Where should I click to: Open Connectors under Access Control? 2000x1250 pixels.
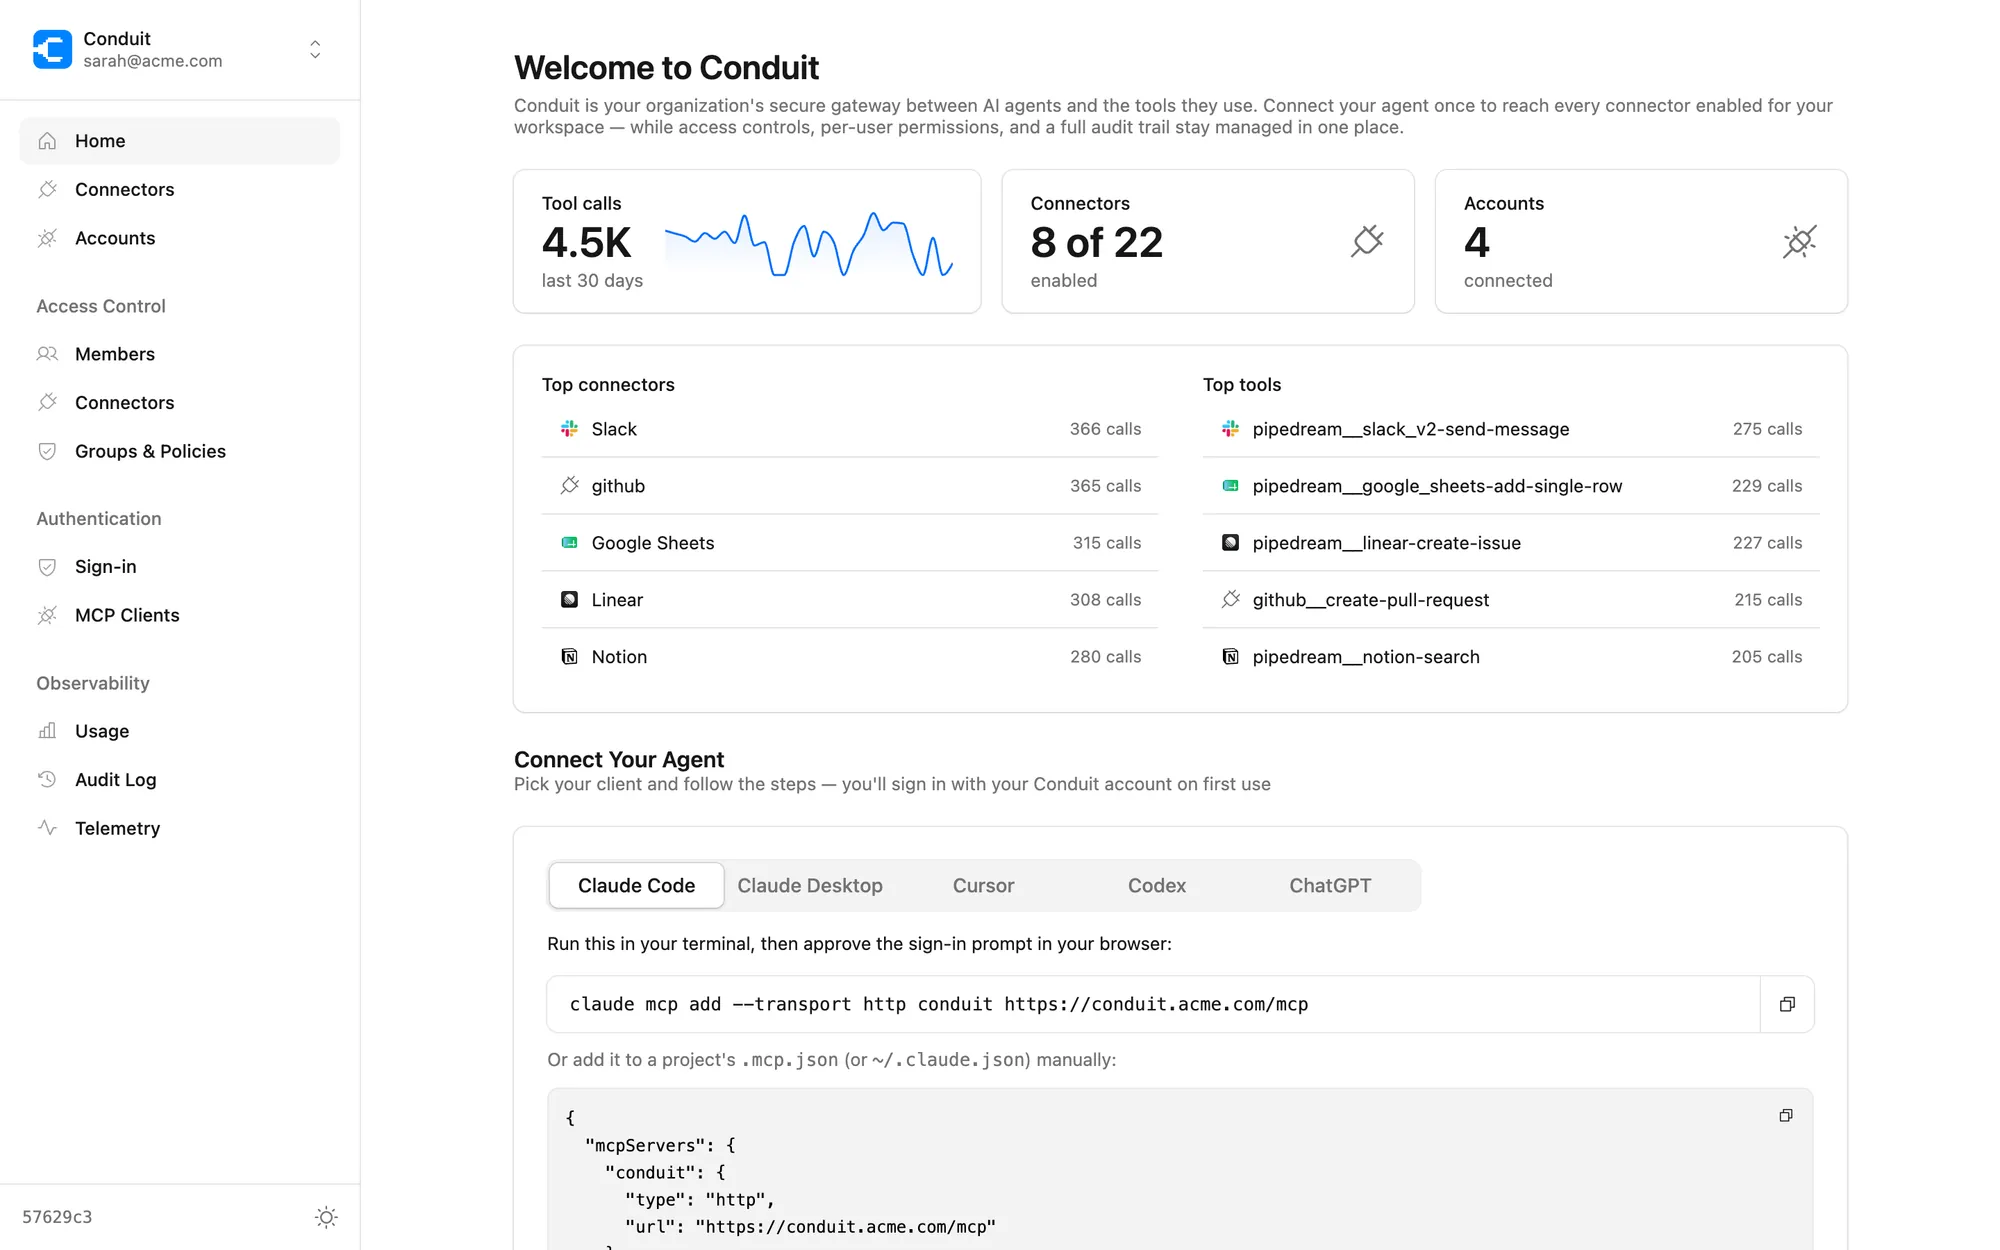[x=180, y=402]
